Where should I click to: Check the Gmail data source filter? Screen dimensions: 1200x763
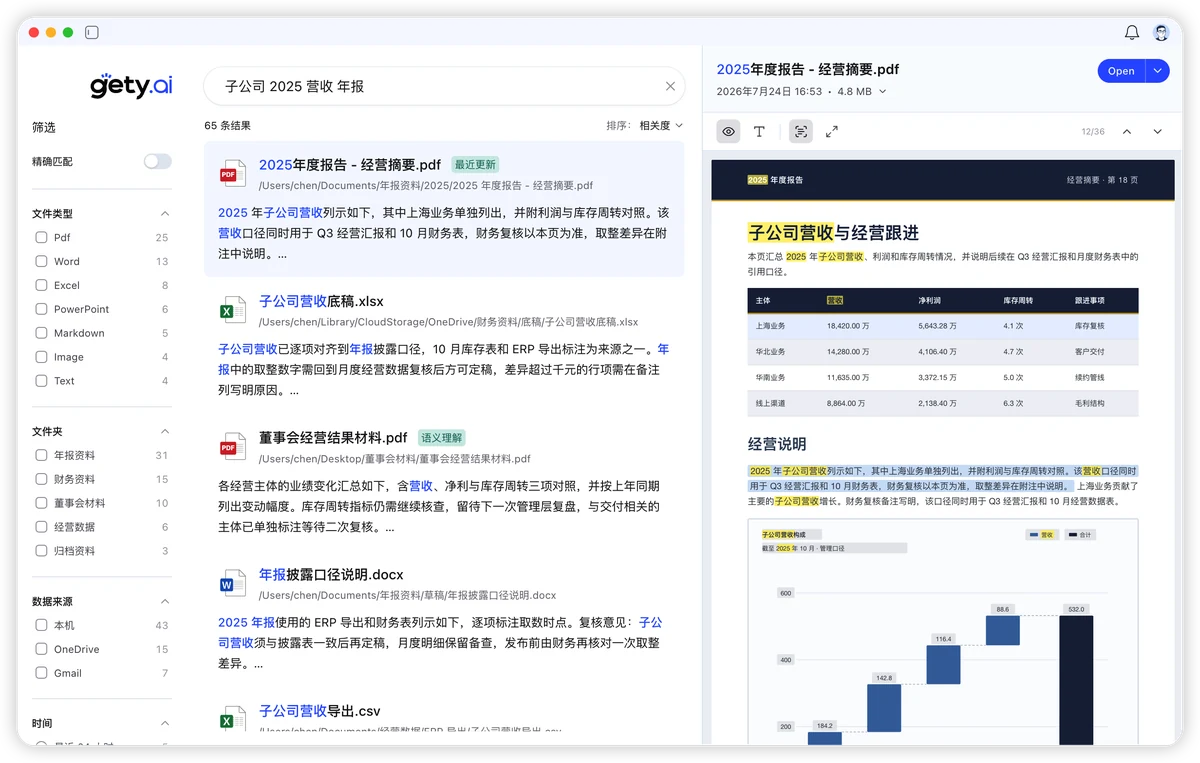41,673
